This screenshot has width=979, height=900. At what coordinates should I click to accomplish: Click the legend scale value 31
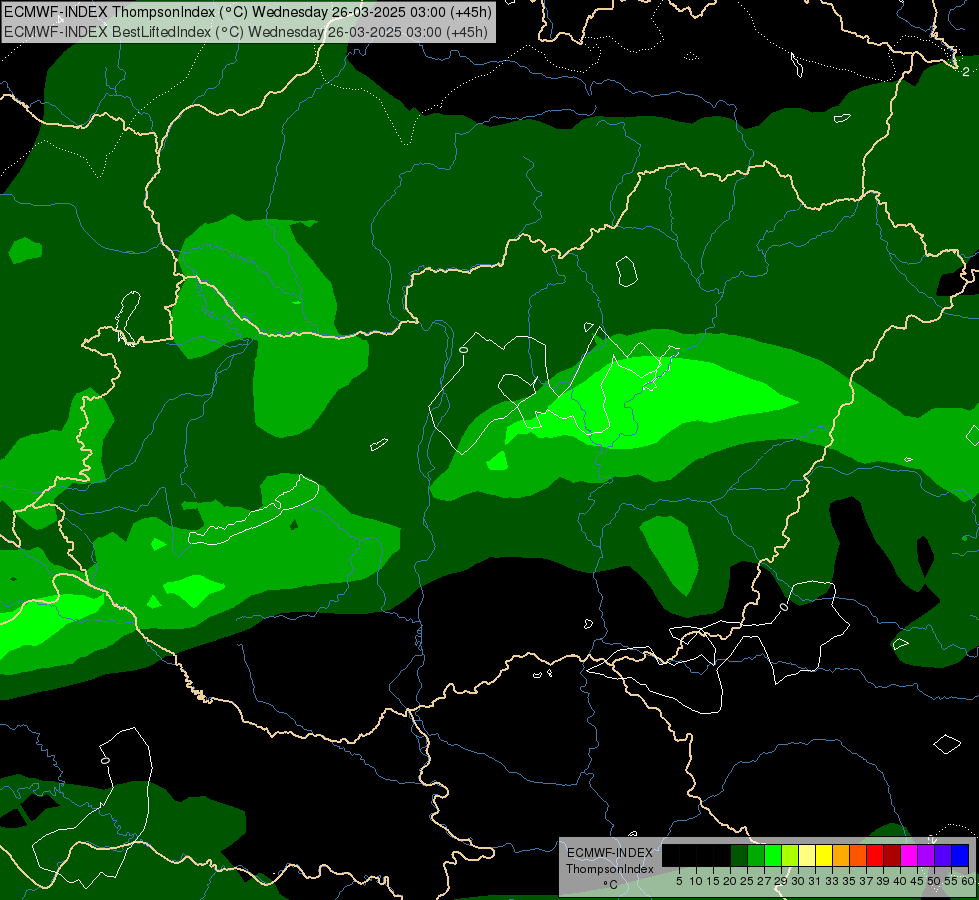click(815, 881)
